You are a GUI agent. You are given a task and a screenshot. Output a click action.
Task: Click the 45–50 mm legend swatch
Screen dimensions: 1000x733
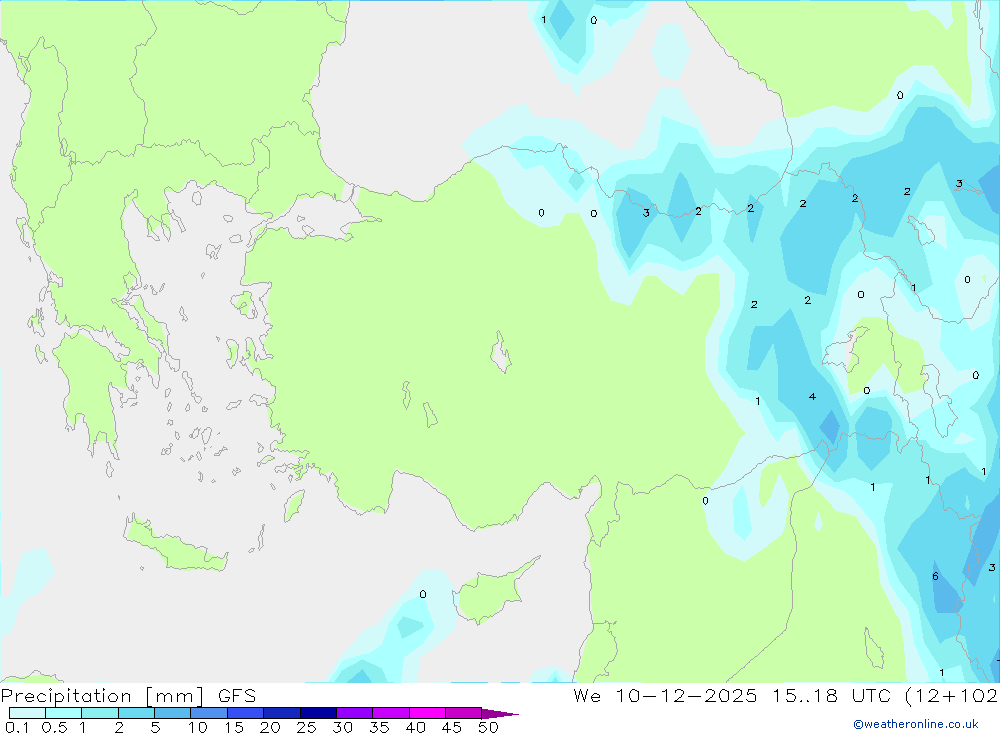point(463,713)
